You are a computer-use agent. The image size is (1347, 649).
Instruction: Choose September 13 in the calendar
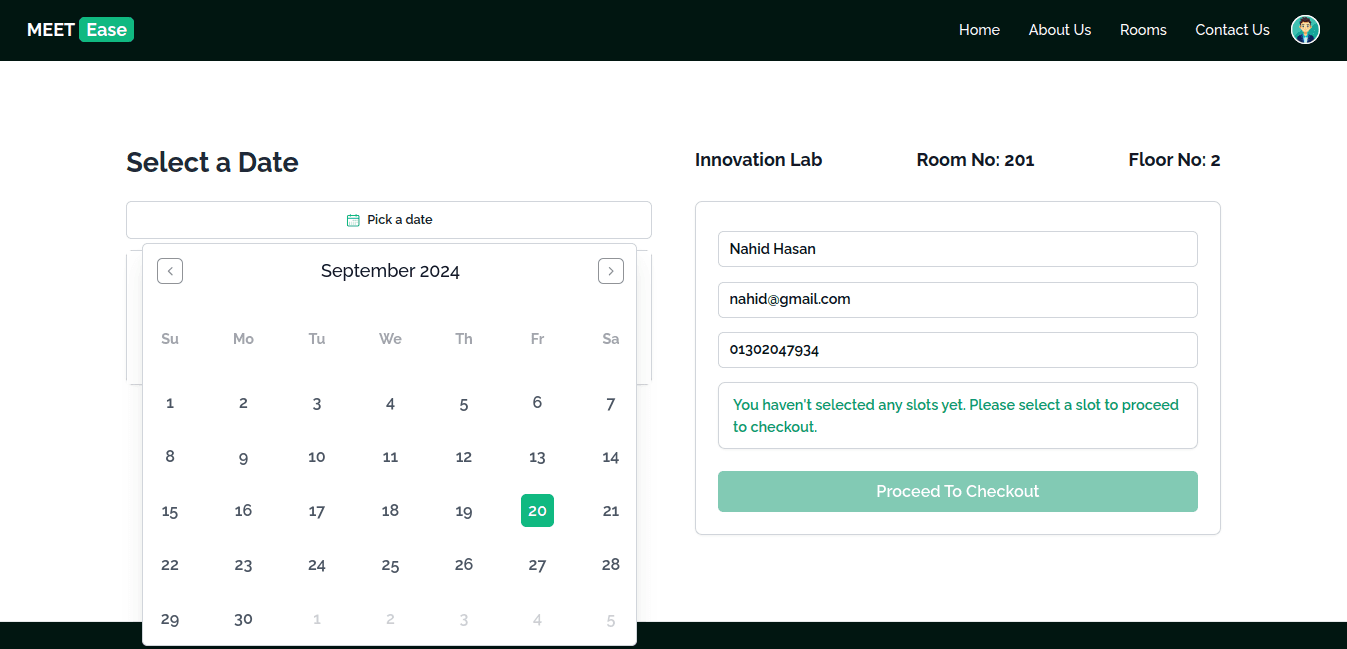coord(537,457)
